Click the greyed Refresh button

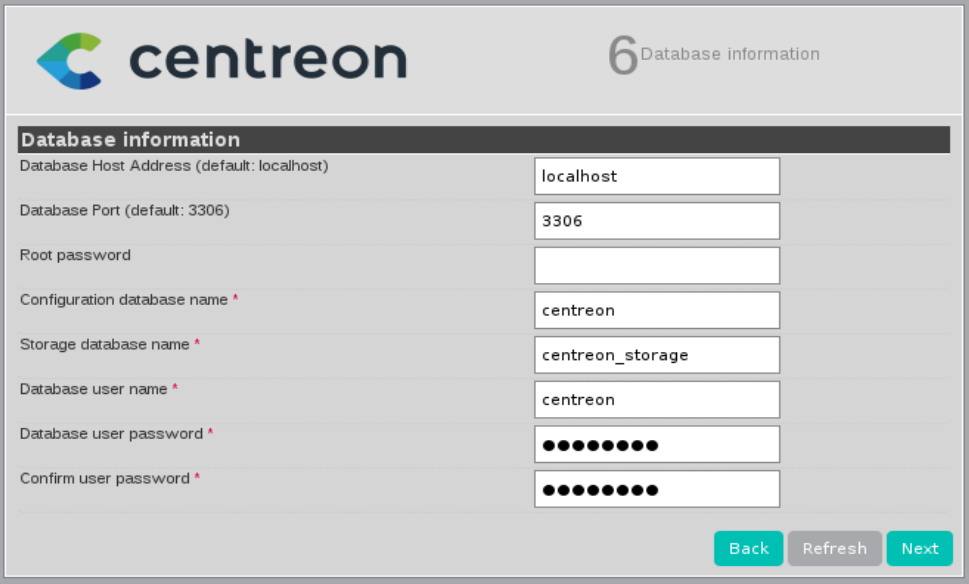point(834,548)
